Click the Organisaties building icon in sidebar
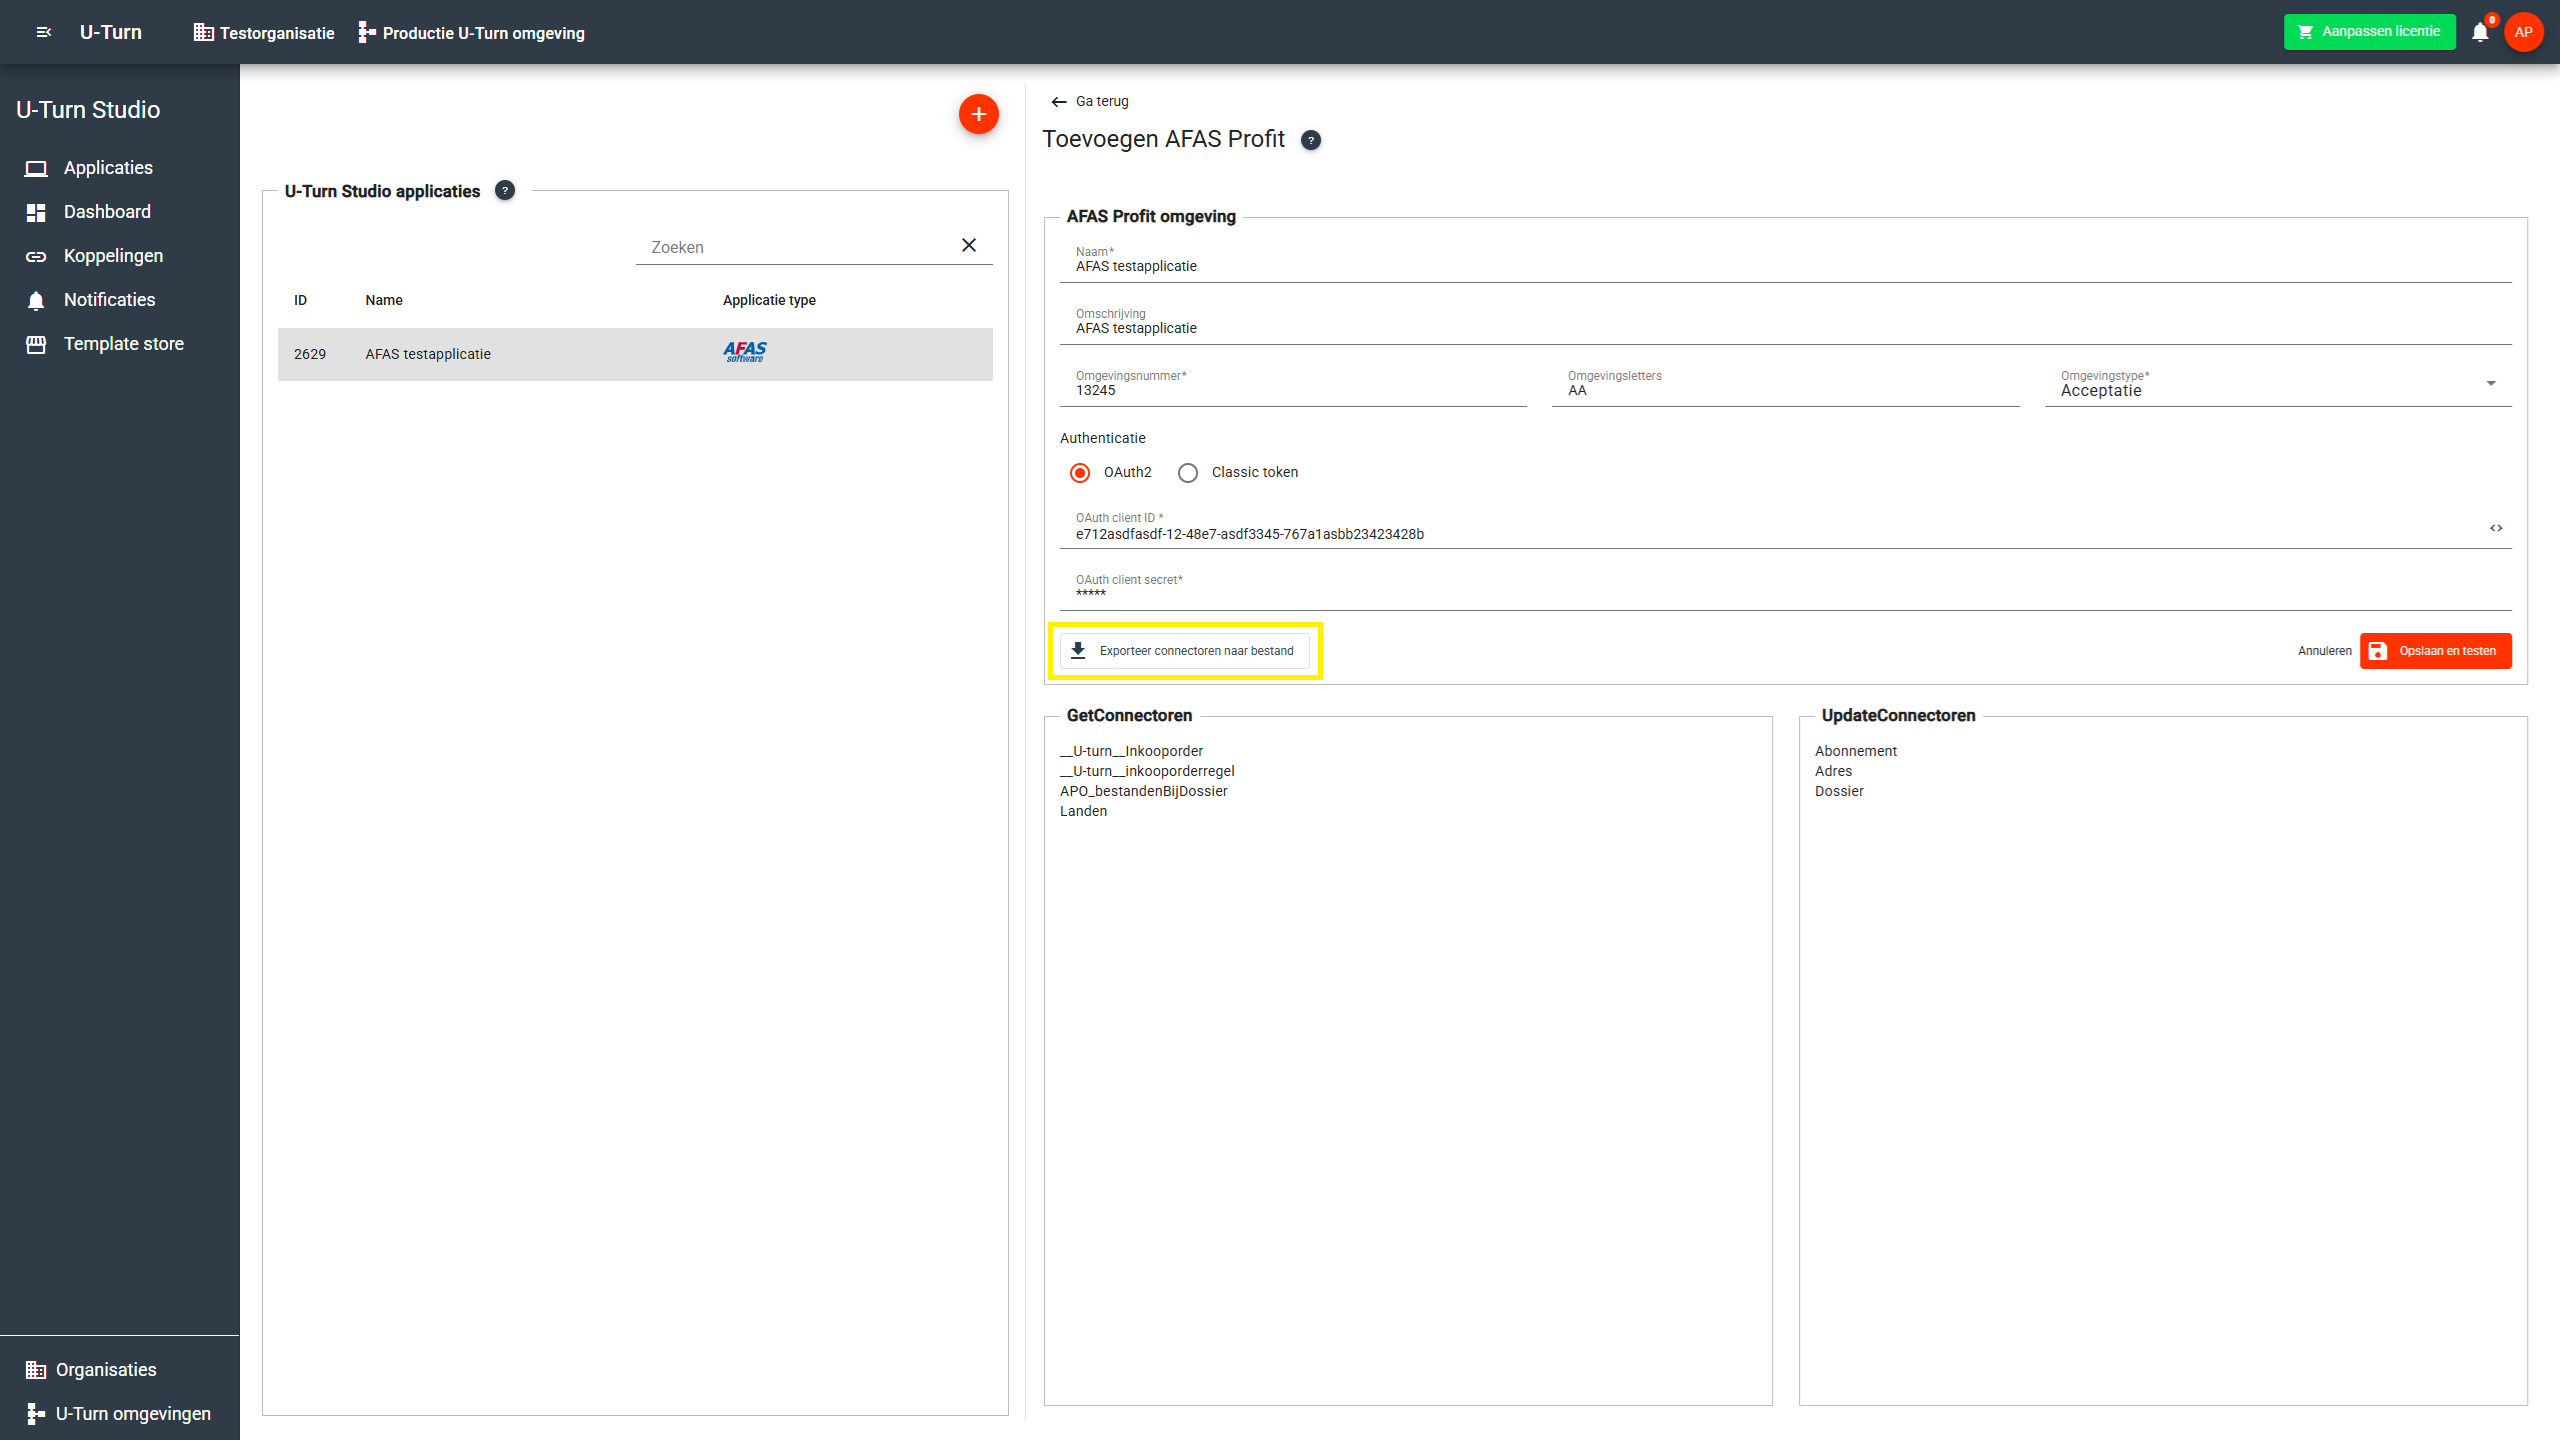Viewport: 2560px width, 1440px height. coord(36,1370)
